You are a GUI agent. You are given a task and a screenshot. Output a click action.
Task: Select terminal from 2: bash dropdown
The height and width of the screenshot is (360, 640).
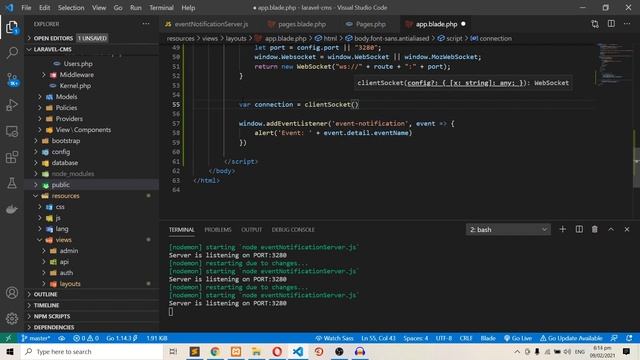click(508, 229)
